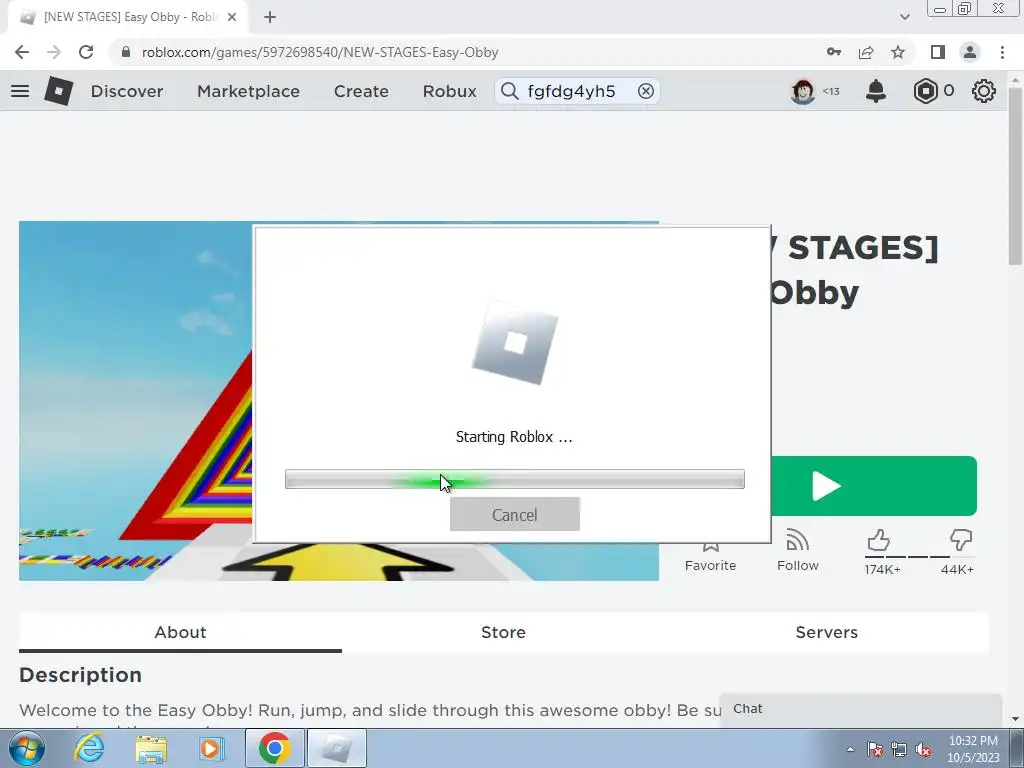Open saved passwords key icon

[834, 52]
